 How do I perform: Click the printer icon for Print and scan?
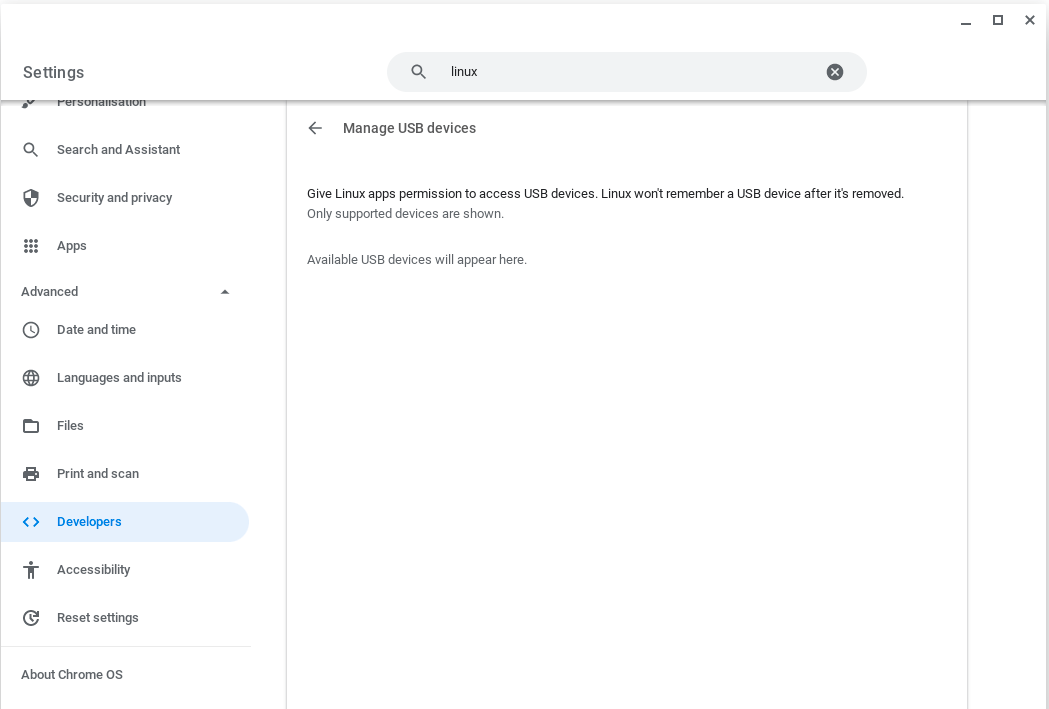31,474
